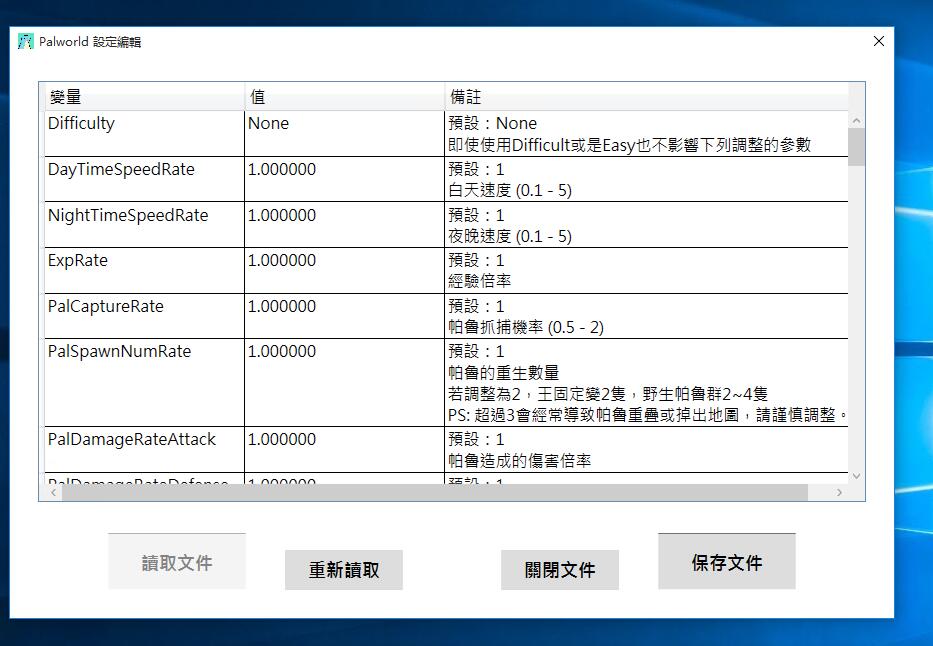Click the vertical scrollbar thumb
The width and height of the screenshot is (933, 646).
click(856, 146)
